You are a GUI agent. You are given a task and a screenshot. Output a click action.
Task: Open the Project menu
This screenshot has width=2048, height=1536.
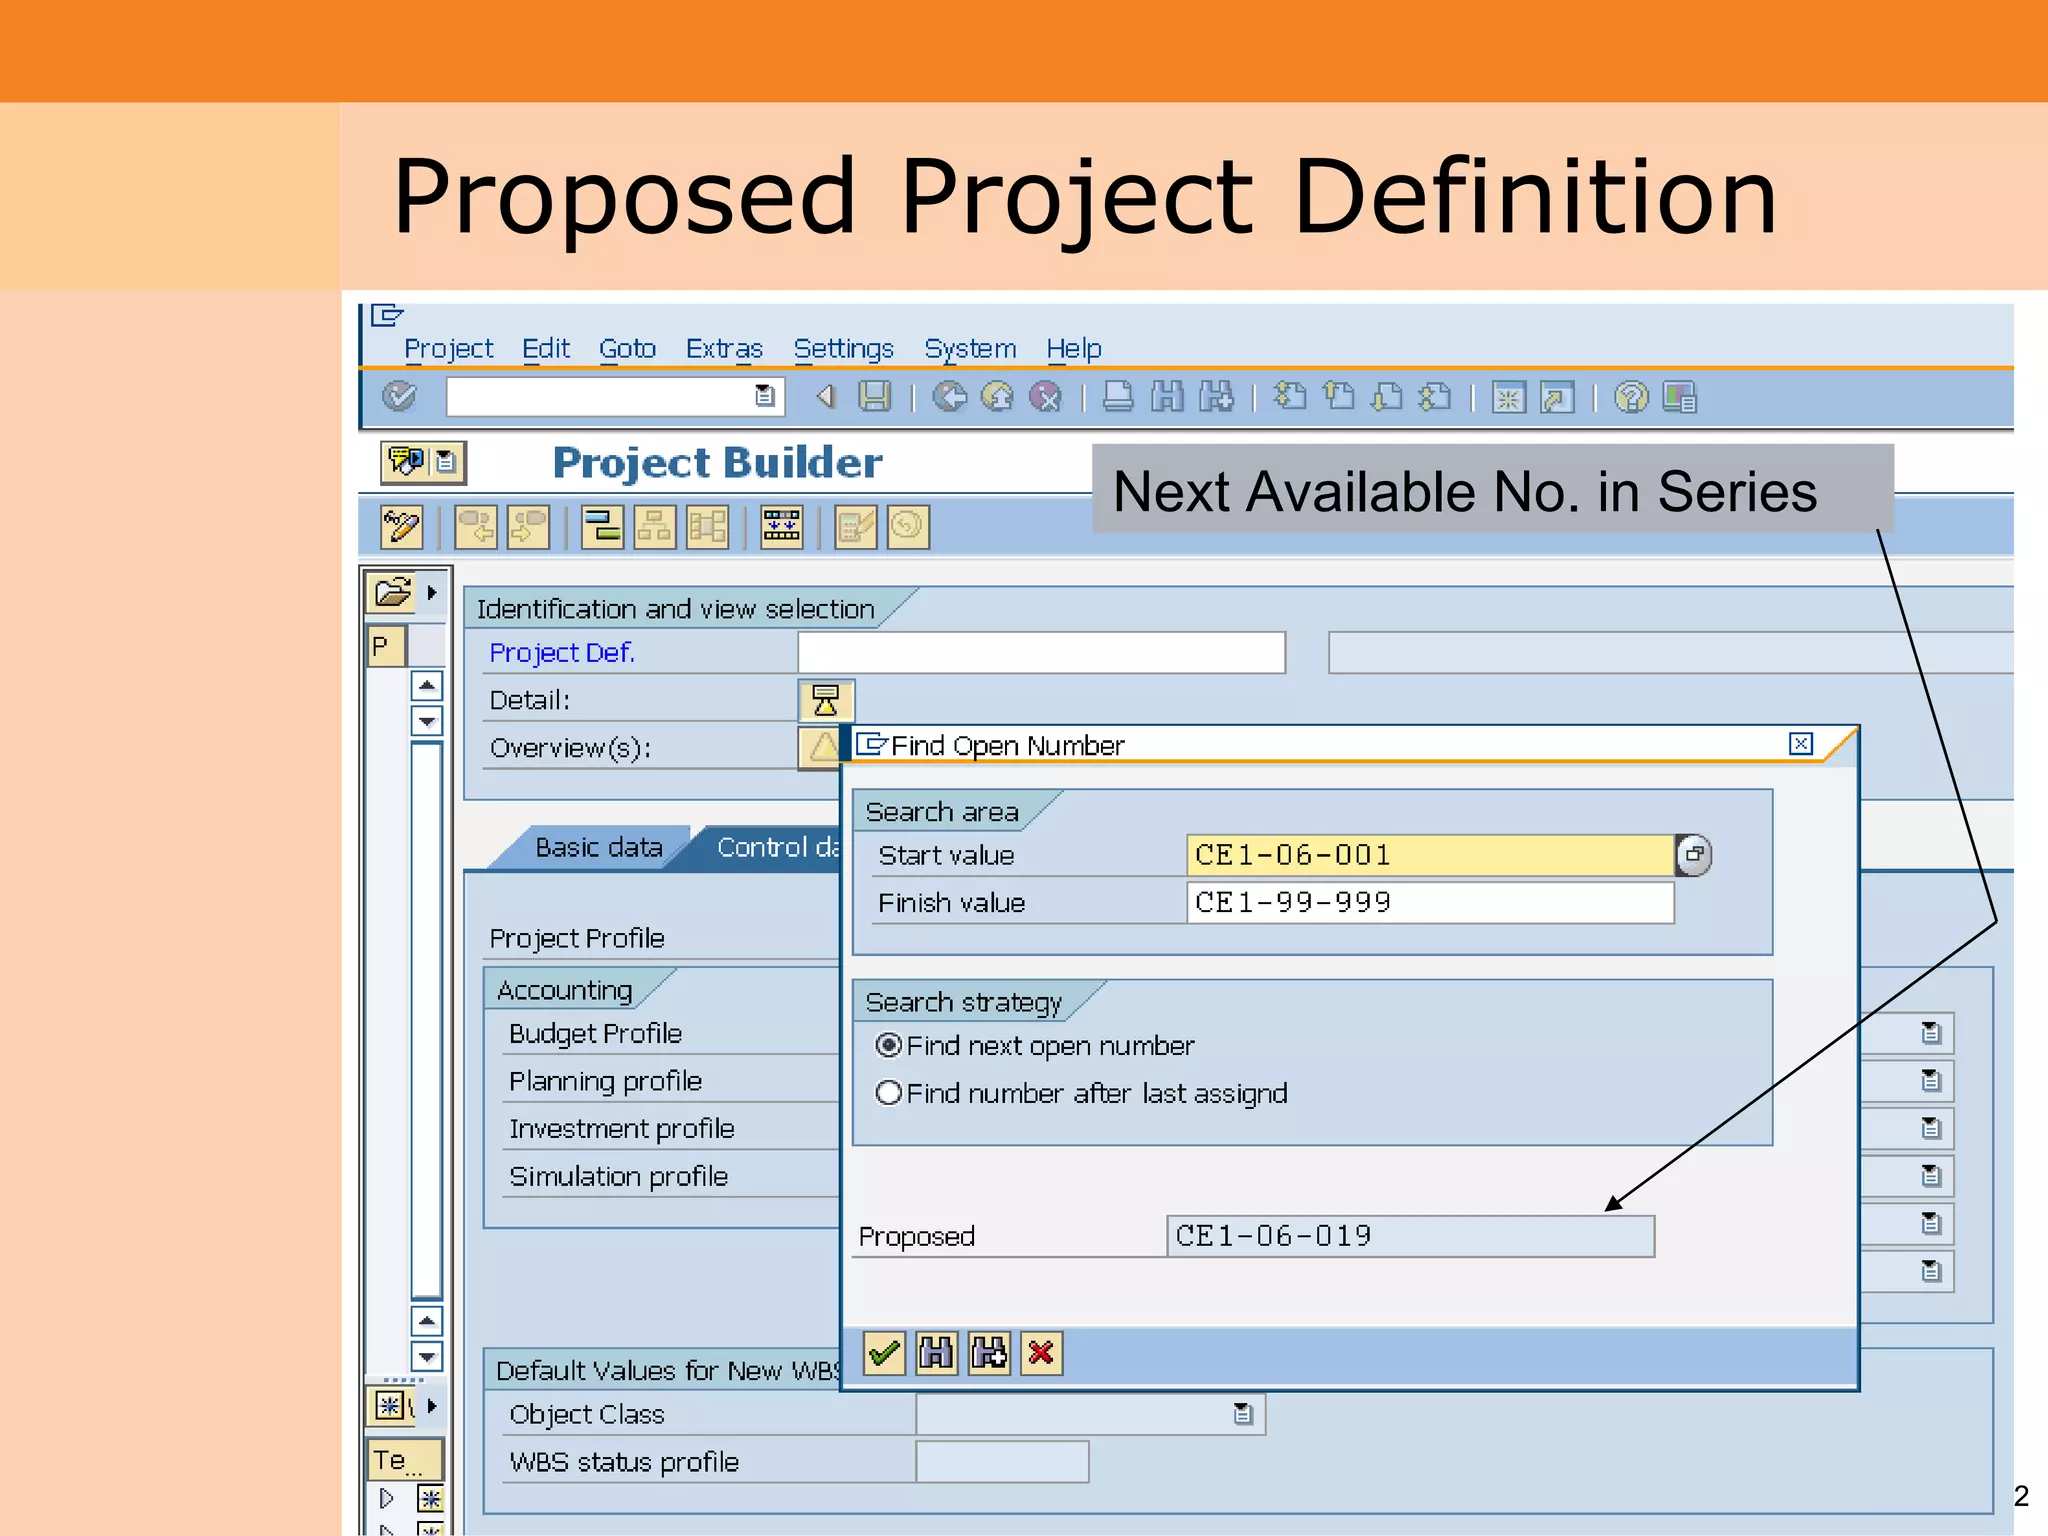click(449, 348)
